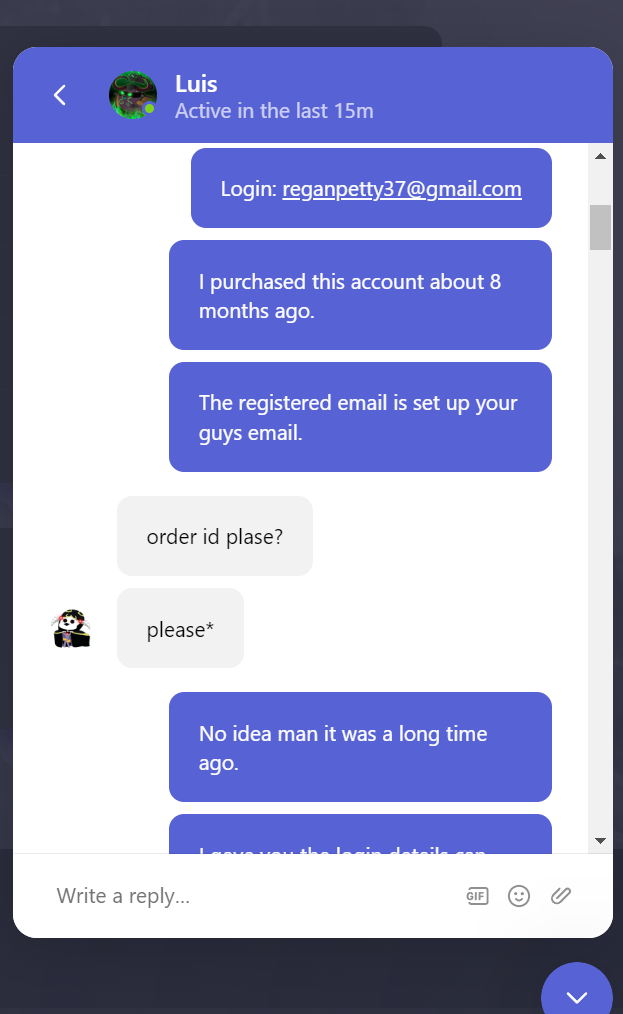The image size is (623, 1014).
Task: Click the green online status dot
Action: click(x=149, y=109)
